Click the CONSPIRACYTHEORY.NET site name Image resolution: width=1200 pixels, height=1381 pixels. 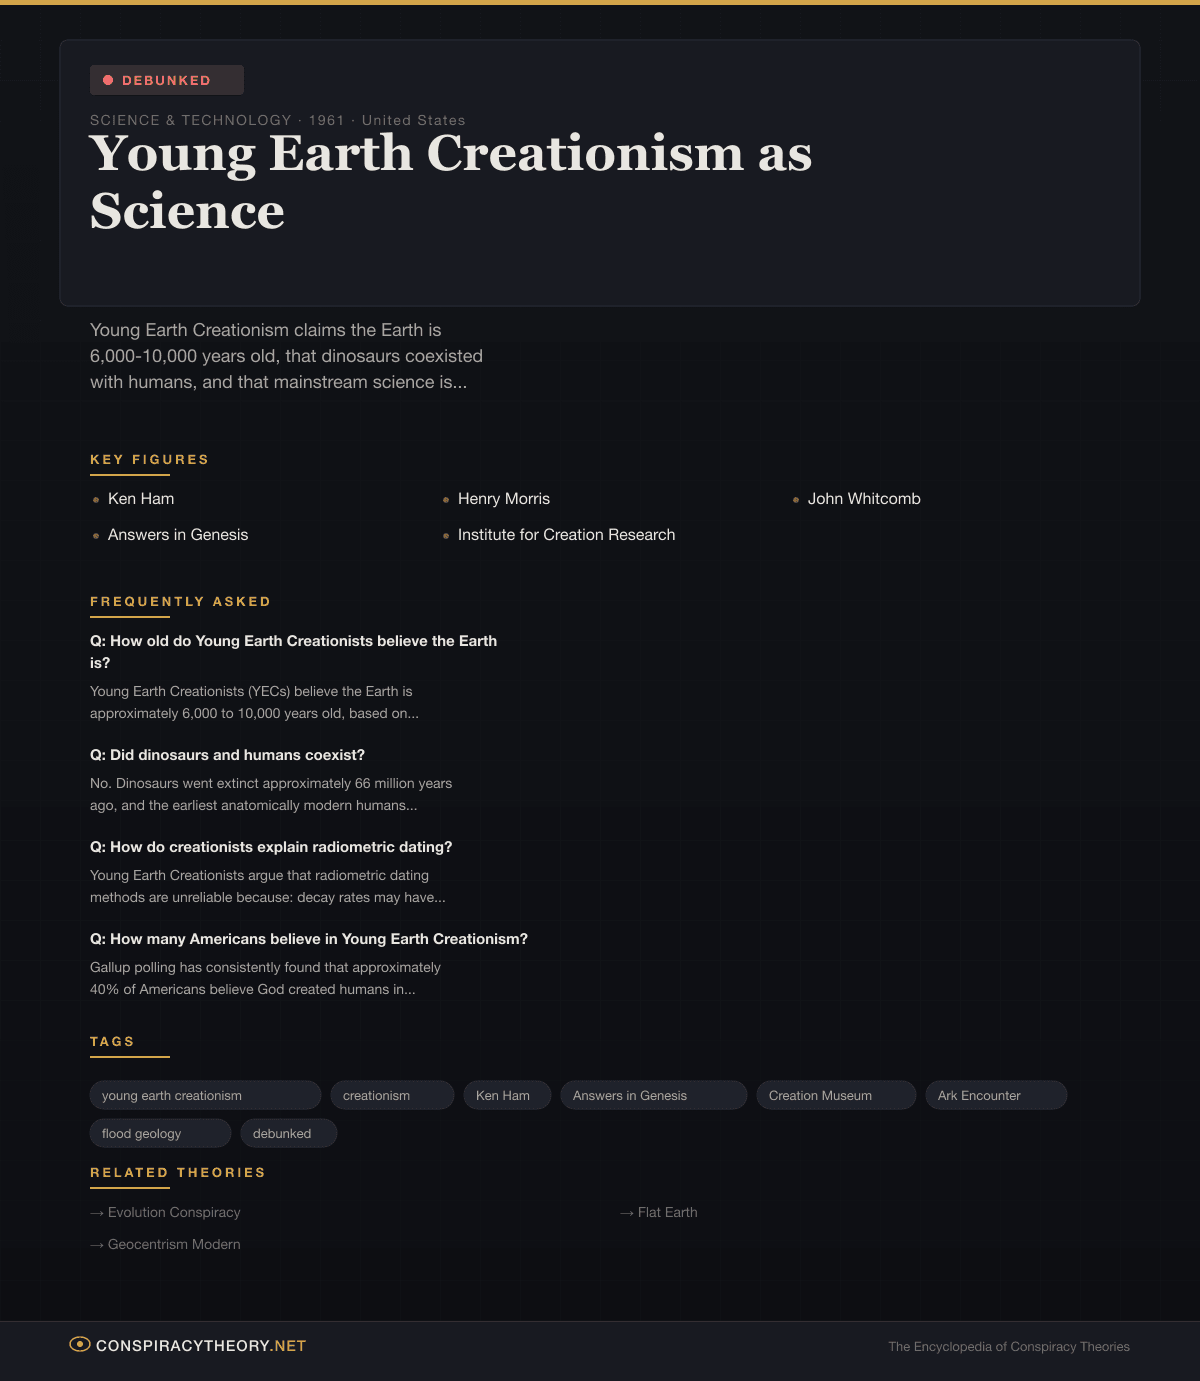coord(201,1346)
